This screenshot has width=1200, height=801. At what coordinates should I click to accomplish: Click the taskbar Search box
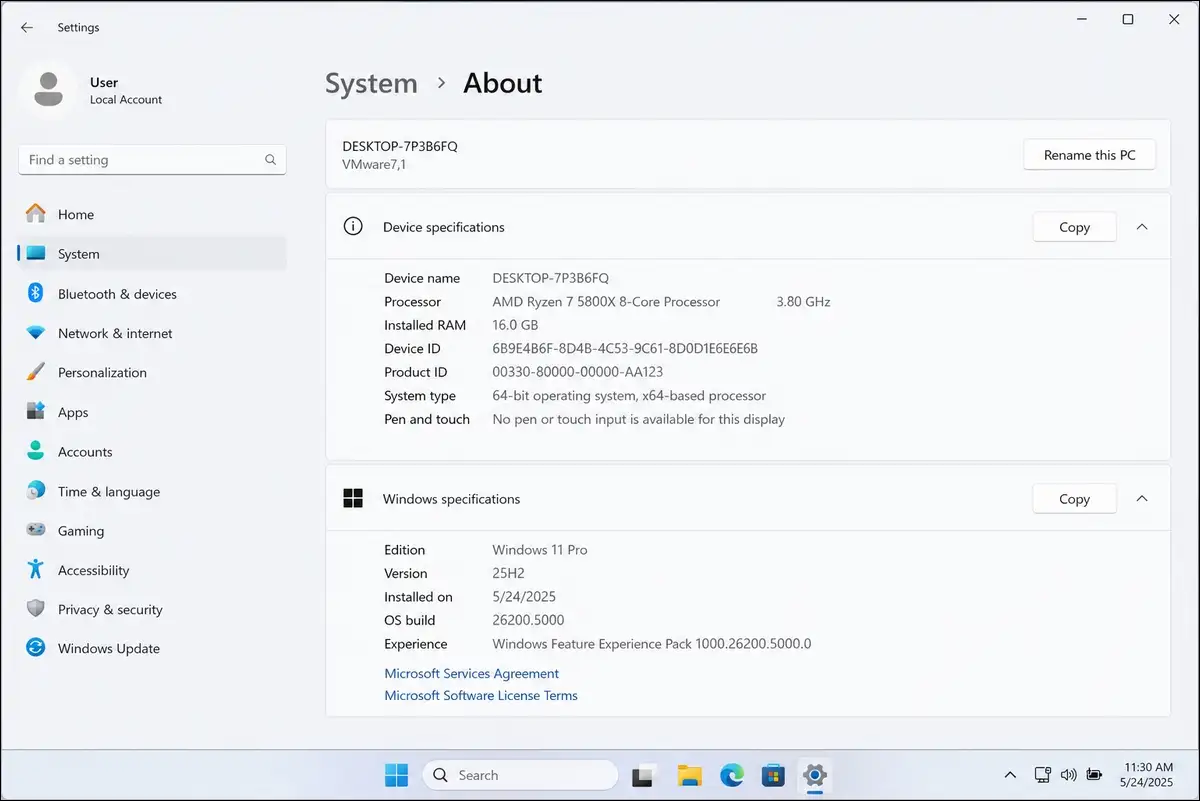pos(520,775)
